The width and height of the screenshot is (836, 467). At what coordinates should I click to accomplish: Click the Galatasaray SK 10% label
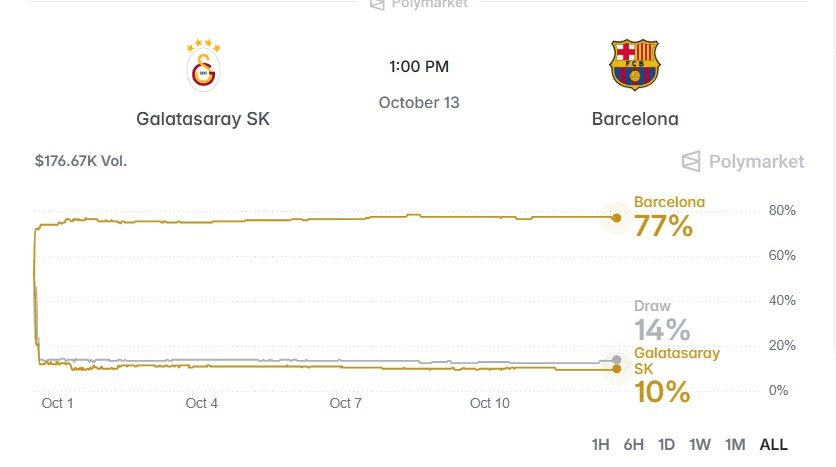[676, 375]
